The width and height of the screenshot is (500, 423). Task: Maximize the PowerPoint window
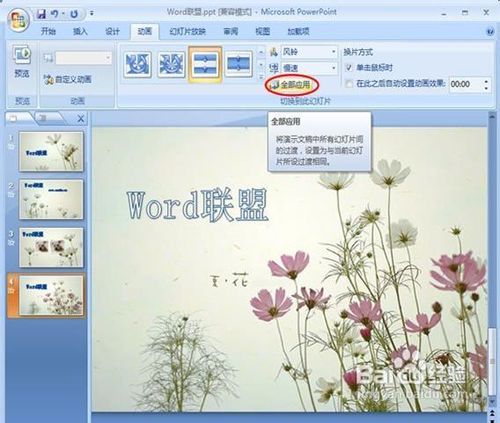click(465, 13)
